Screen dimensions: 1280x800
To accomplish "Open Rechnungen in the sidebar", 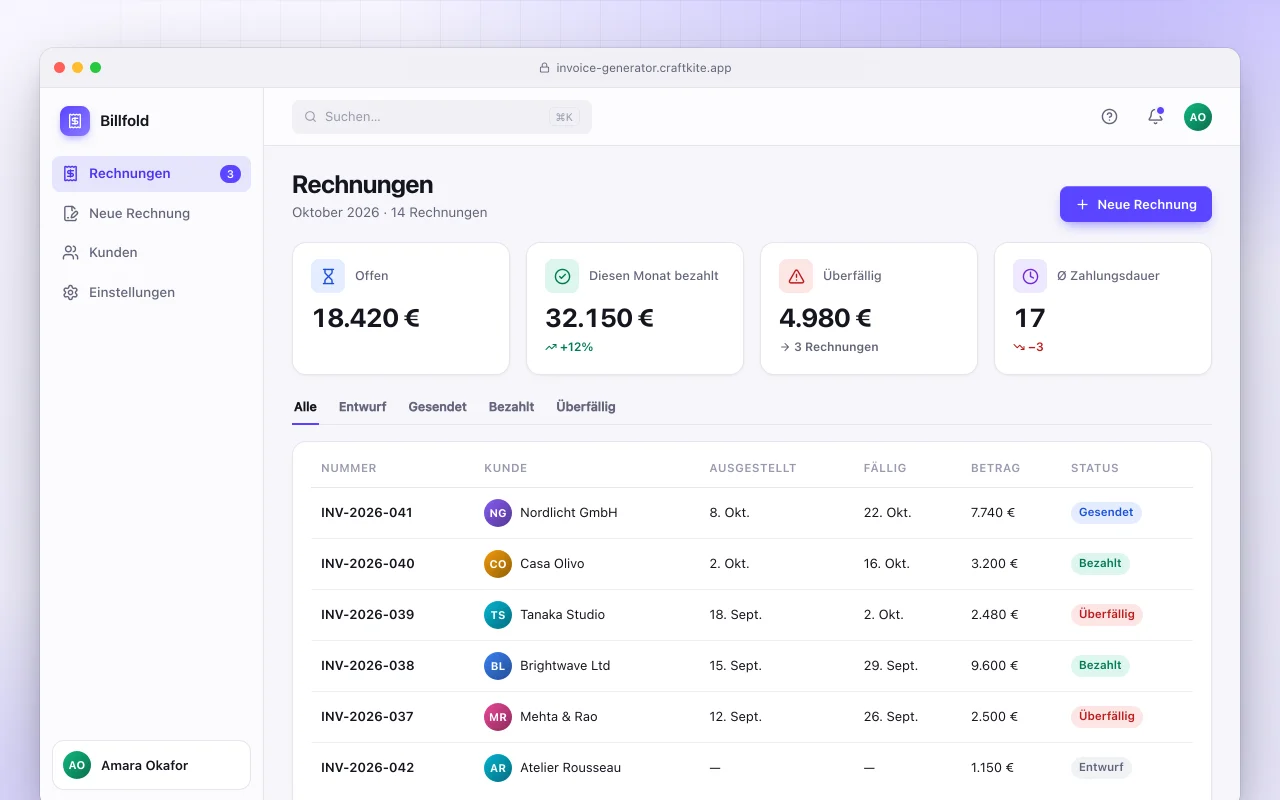I will (151, 174).
